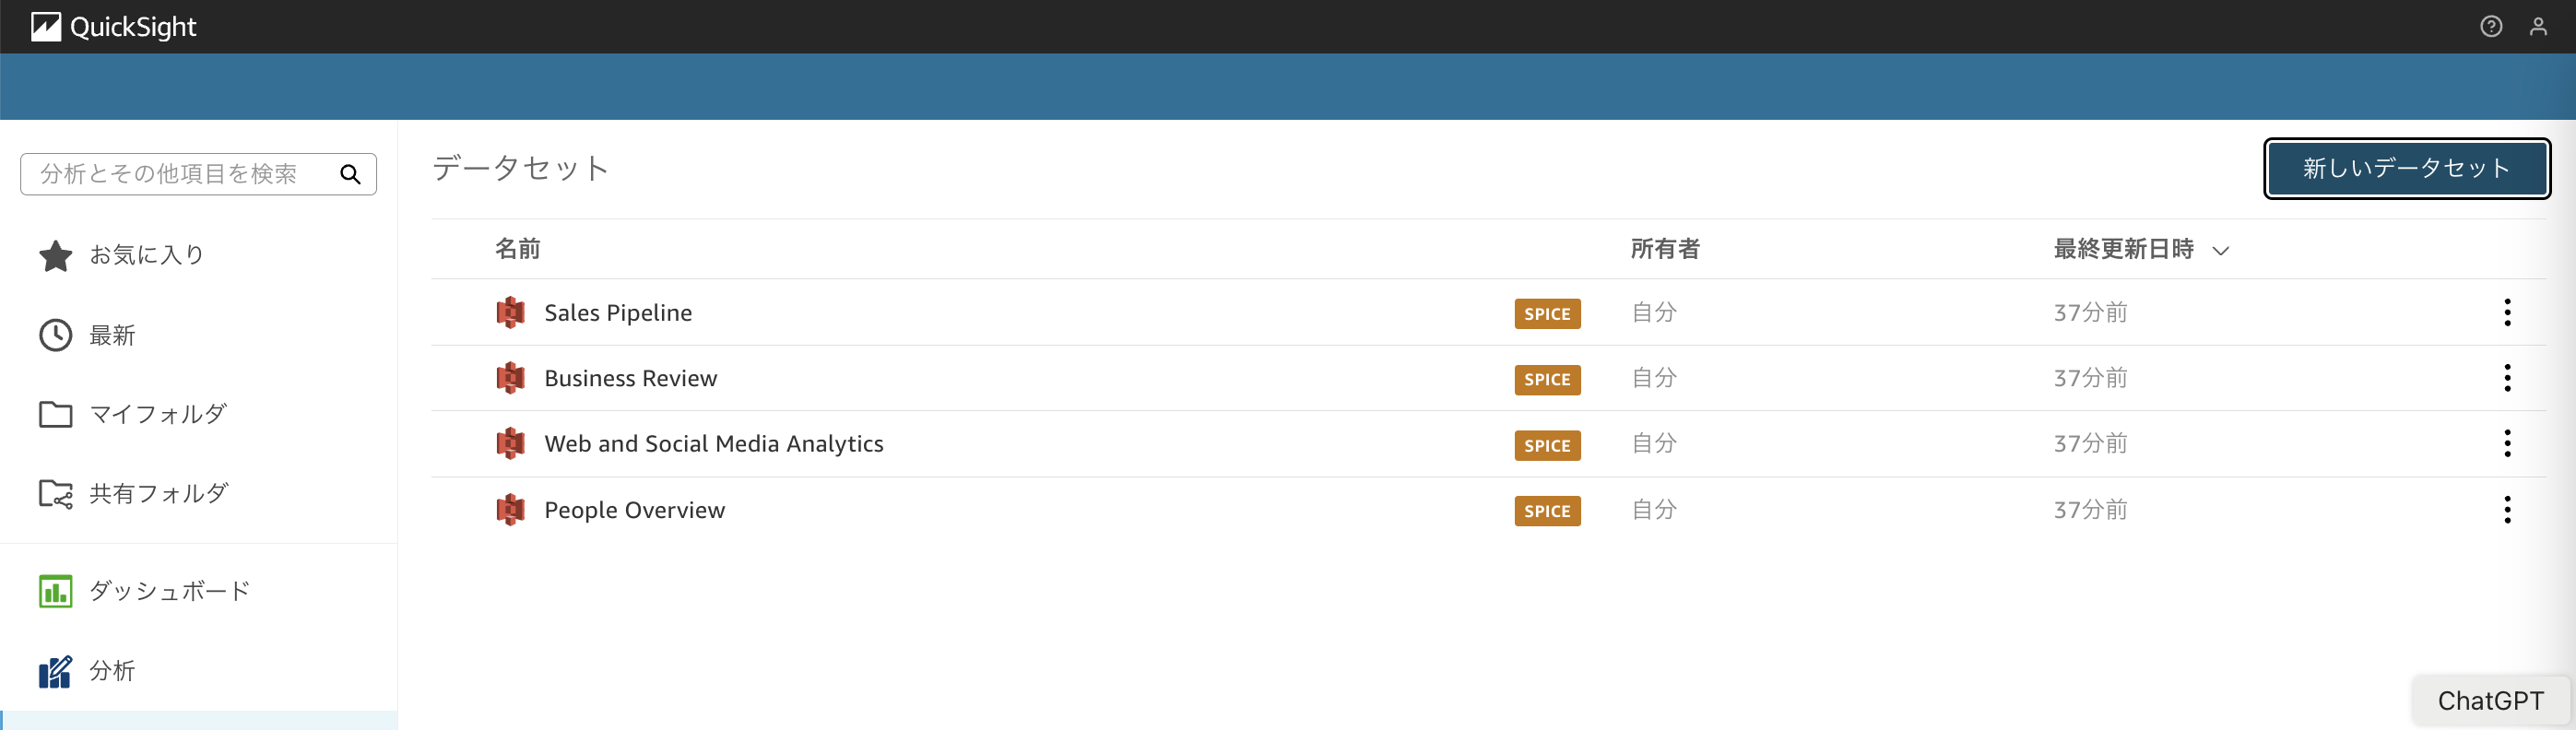Image resolution: width=2576 pixels, height=730 pixels.
Task: Click the QuickSight title text
Action: coord(133,27)
